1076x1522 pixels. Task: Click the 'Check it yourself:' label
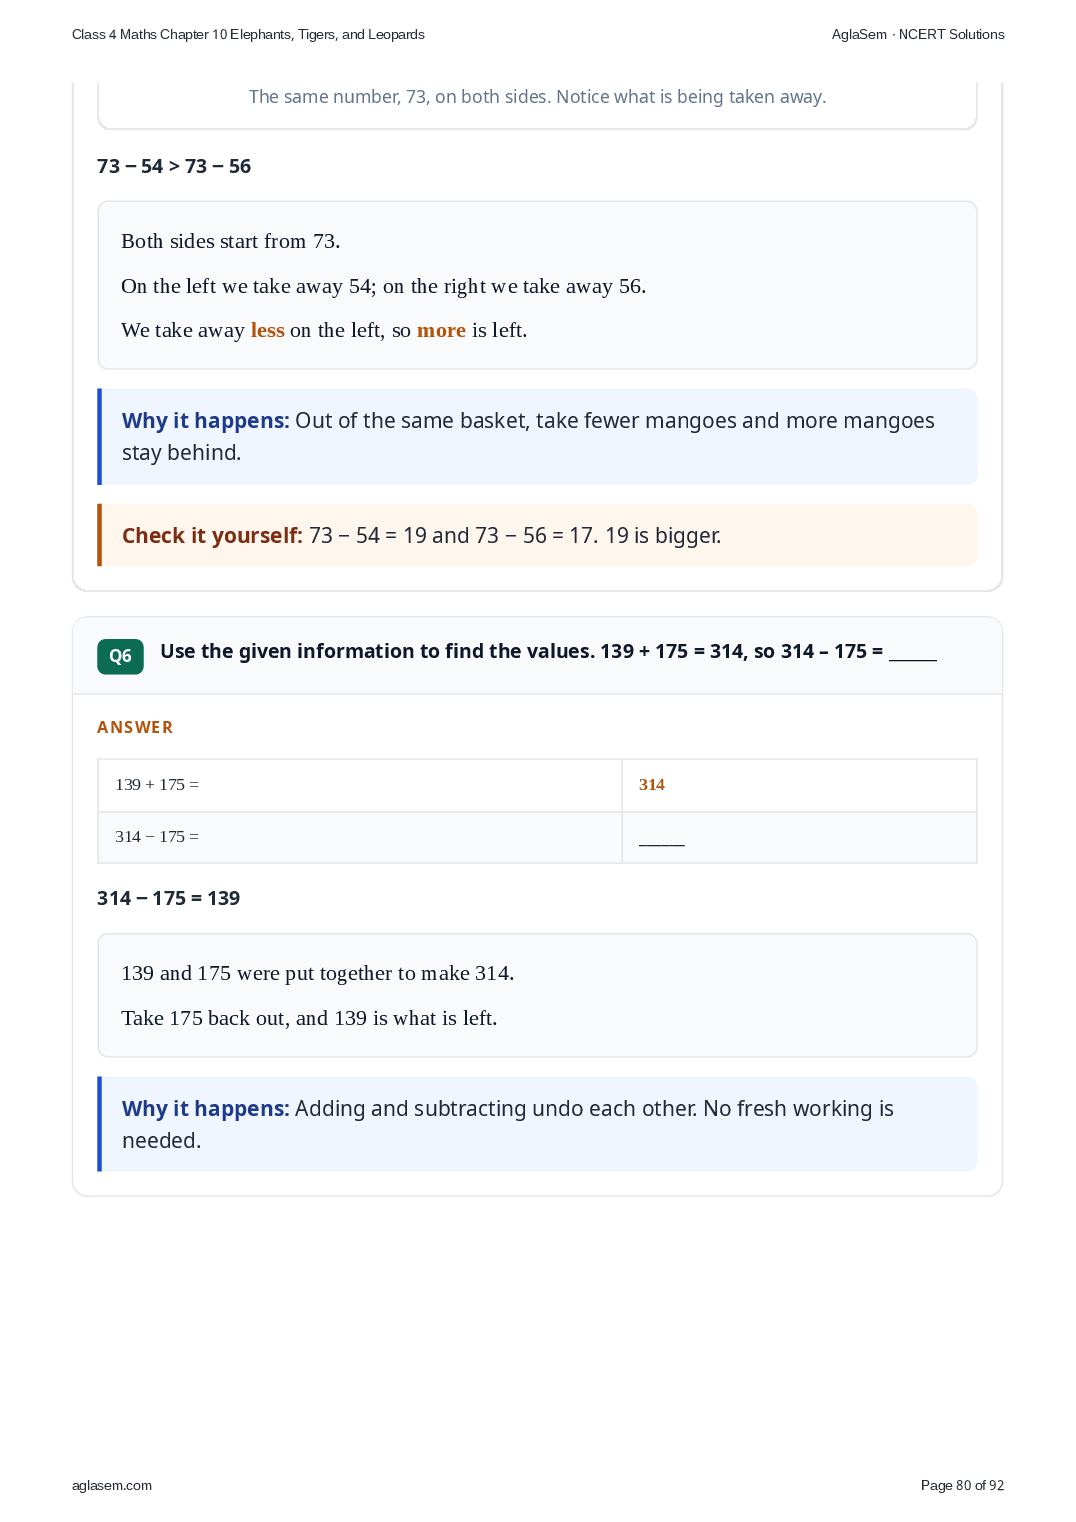212,535
